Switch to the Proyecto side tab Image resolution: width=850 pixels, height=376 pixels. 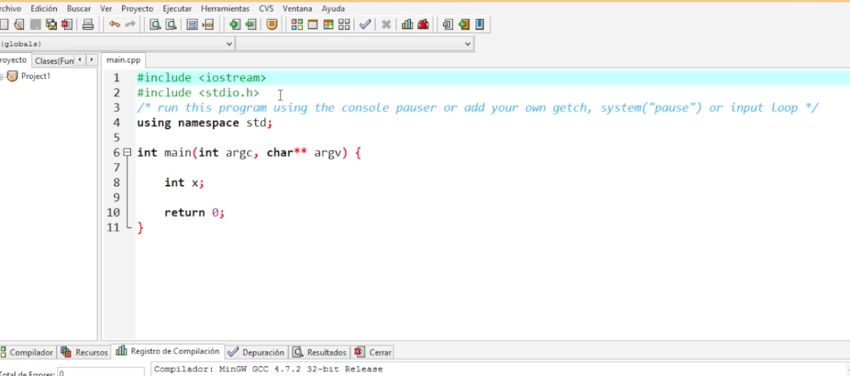[x=14, y=60]
